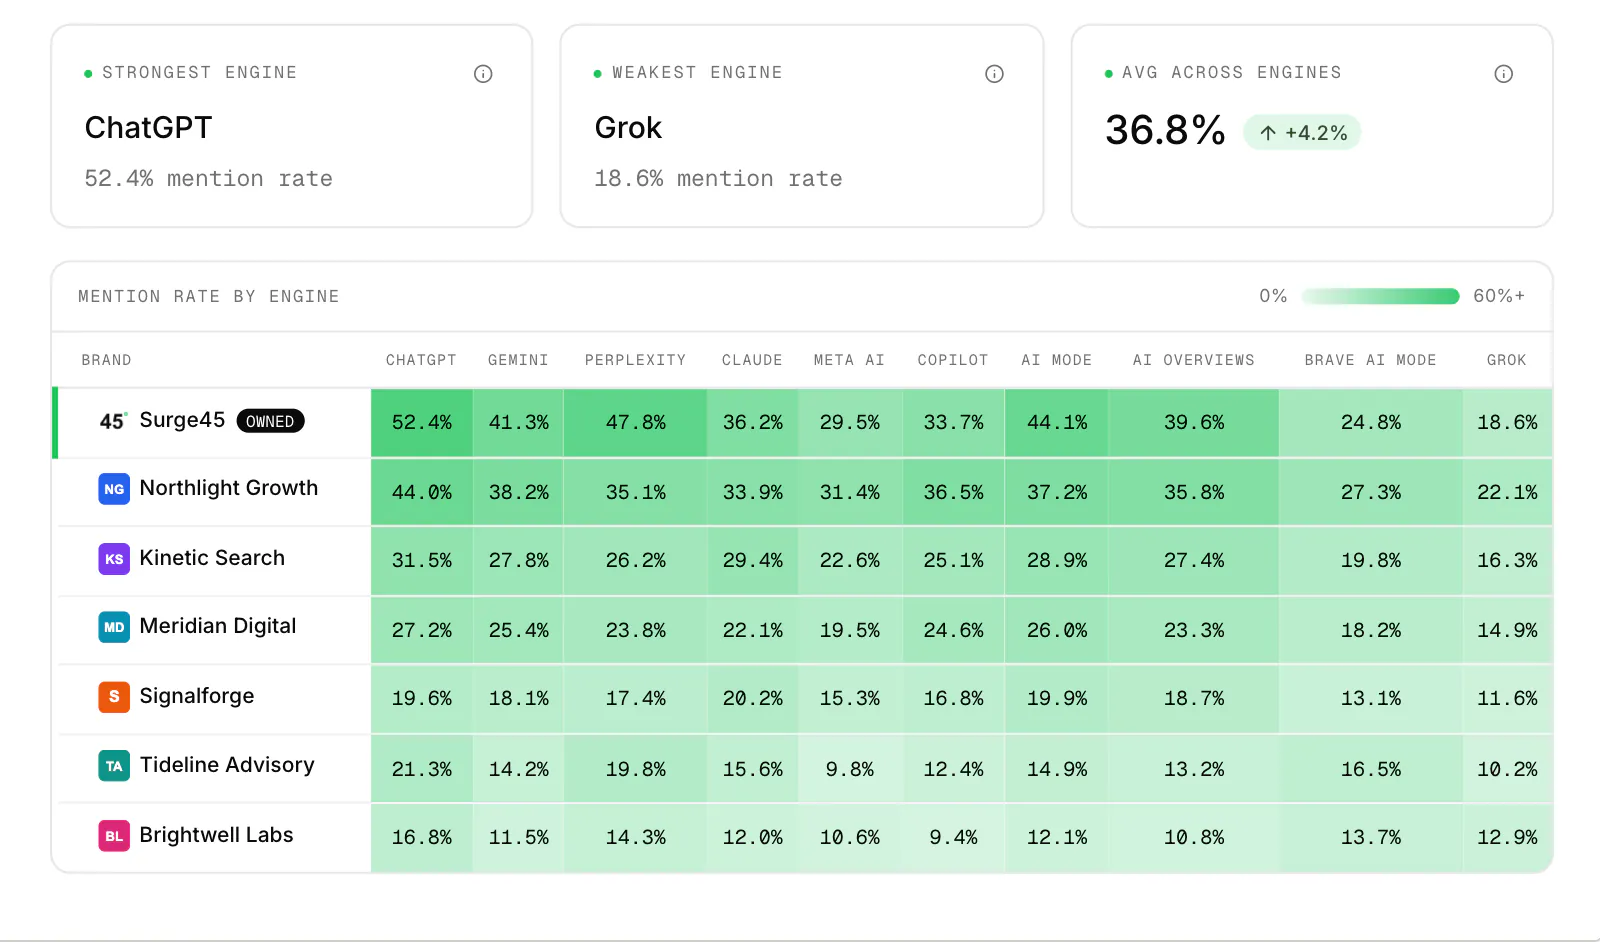This screenshot has height=942, width=1600.
Task: Click the NG Northlight Growth badge icon
Action: tap(114, 489)
